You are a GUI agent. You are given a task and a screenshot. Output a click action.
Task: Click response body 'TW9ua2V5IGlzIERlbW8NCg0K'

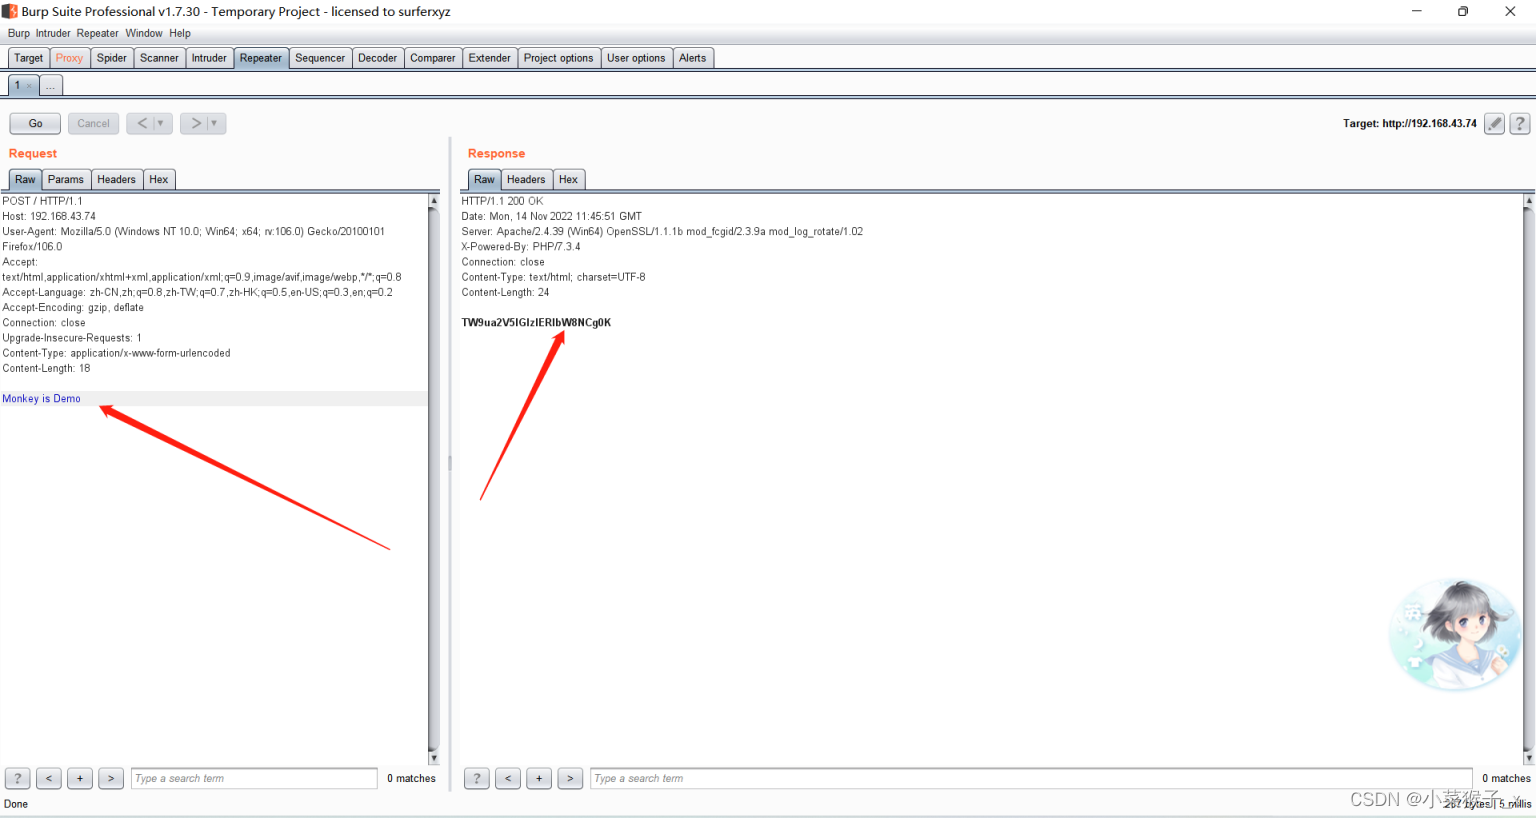pos(536,322)
